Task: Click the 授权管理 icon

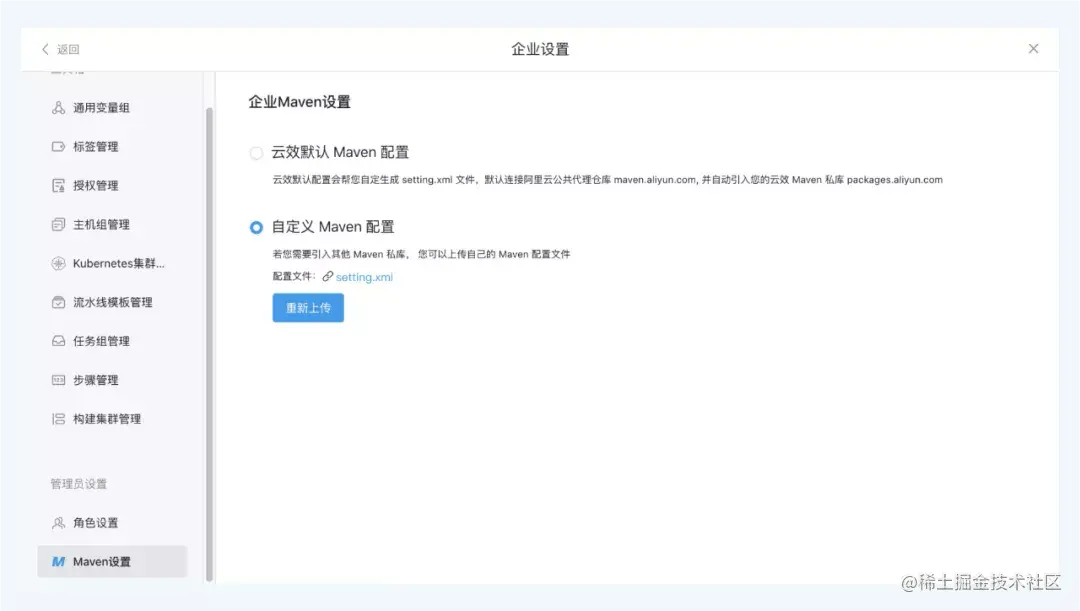Action: [59, 185]
